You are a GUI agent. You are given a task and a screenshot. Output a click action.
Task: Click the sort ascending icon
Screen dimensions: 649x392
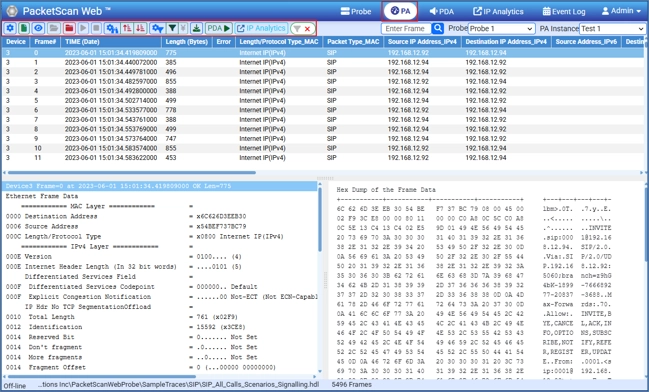click(127, 28)
